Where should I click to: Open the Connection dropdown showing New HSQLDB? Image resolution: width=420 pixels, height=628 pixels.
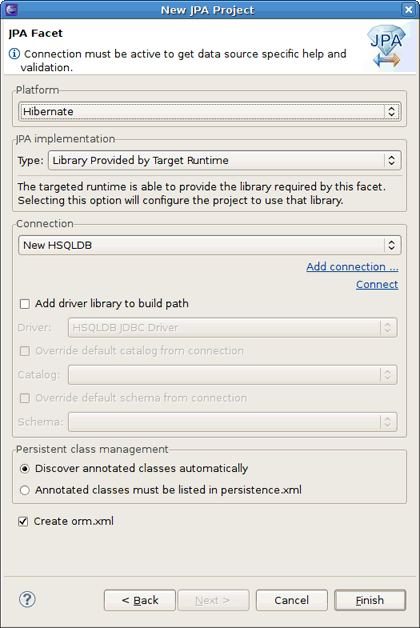point(209,245)
